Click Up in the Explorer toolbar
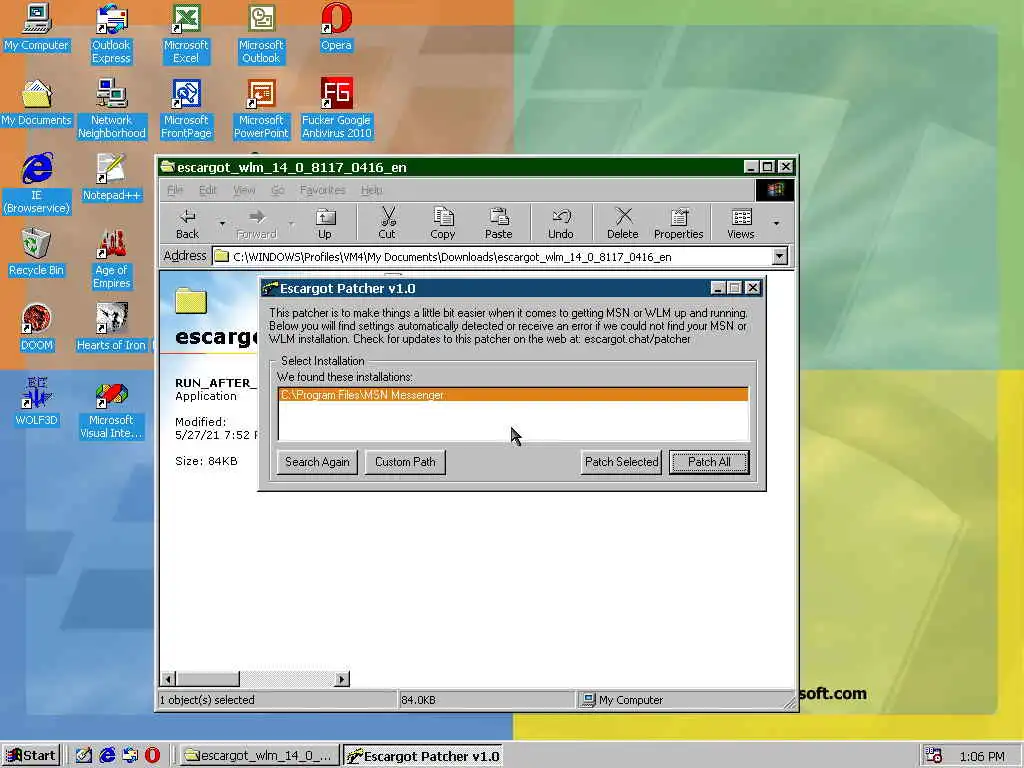The width and height of the screenshot is (1024, 768). (325, 223)
